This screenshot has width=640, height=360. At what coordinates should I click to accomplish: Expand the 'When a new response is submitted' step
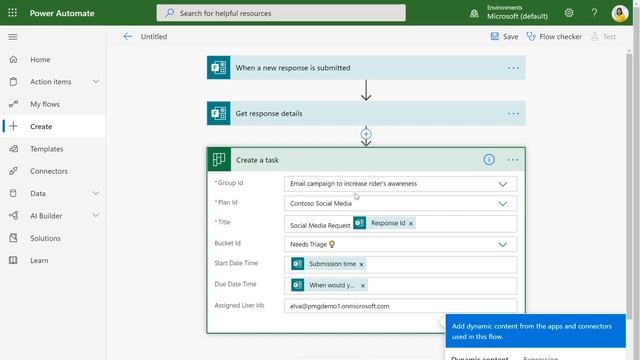tap(366, 68)
